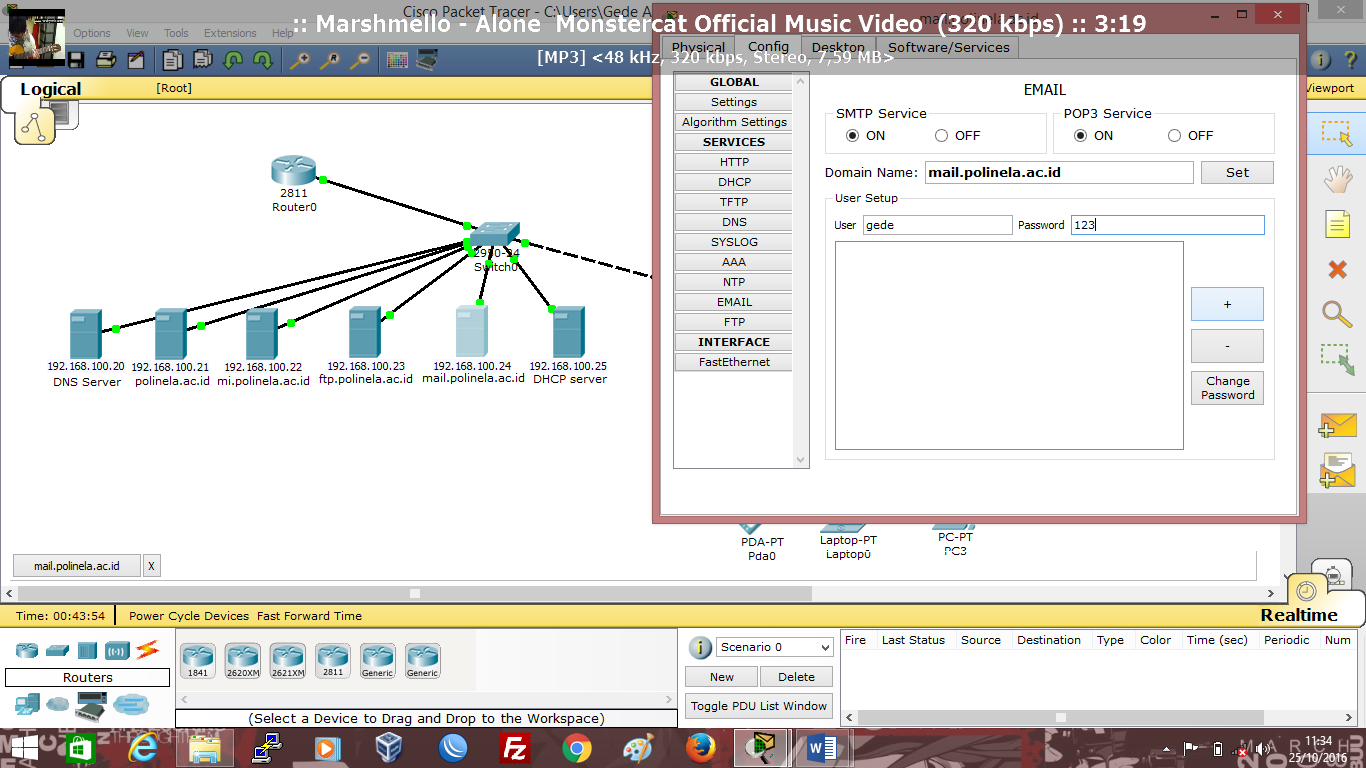Open the FTP service settings
Image resolution: width=1366 pixels, height=768 pixels.
pyautogui.click(x=734, y=322)
